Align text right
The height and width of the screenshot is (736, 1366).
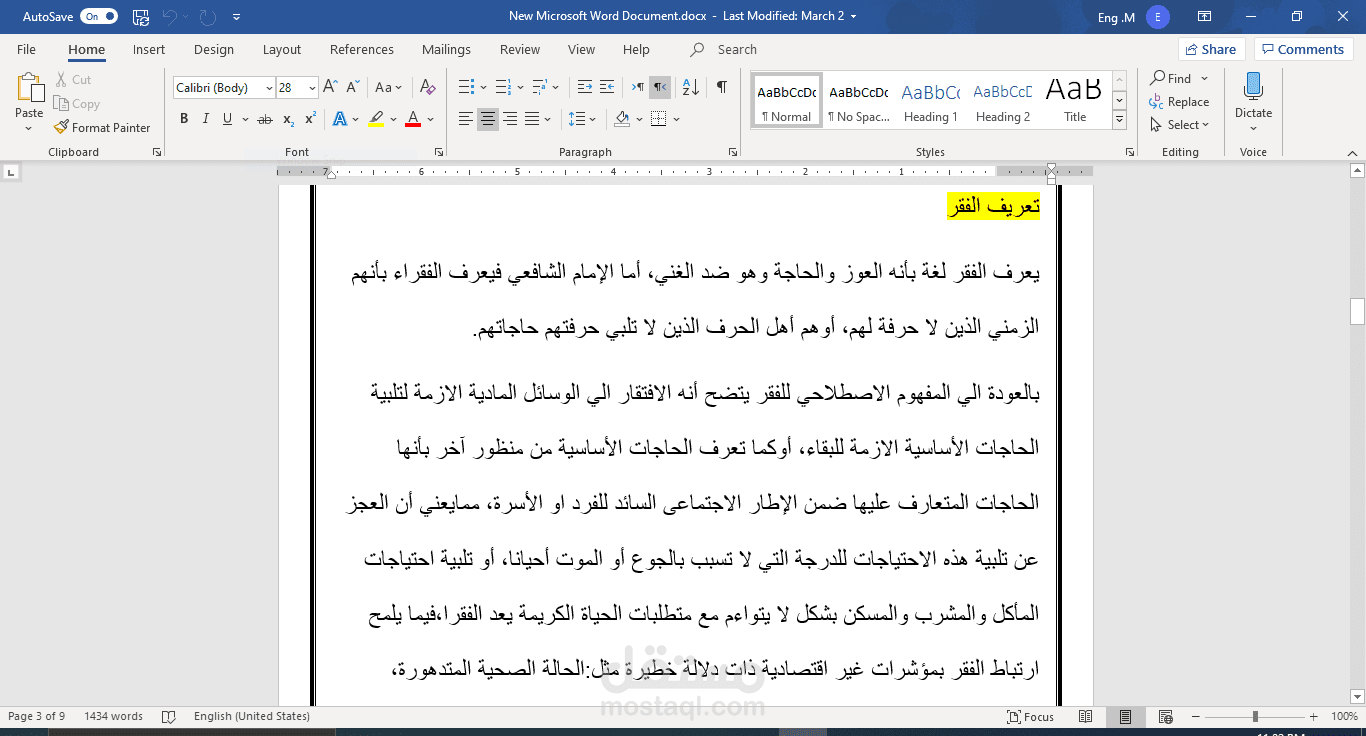[x=510, y=119]
